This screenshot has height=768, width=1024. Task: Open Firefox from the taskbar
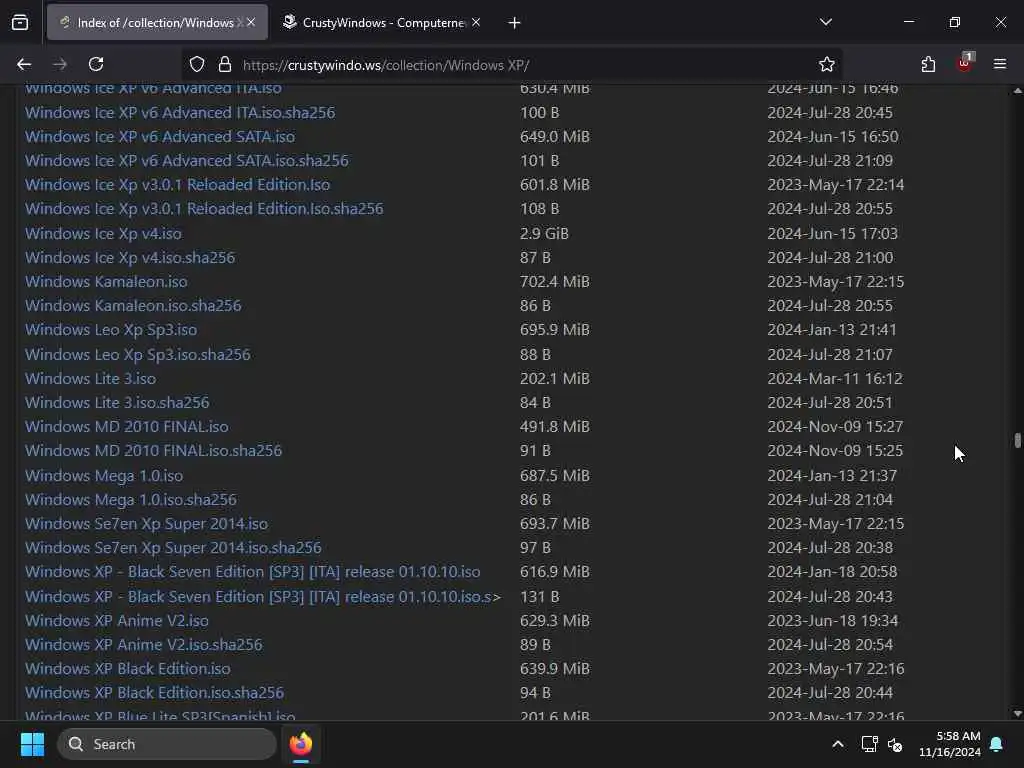[x=301, y=744]
